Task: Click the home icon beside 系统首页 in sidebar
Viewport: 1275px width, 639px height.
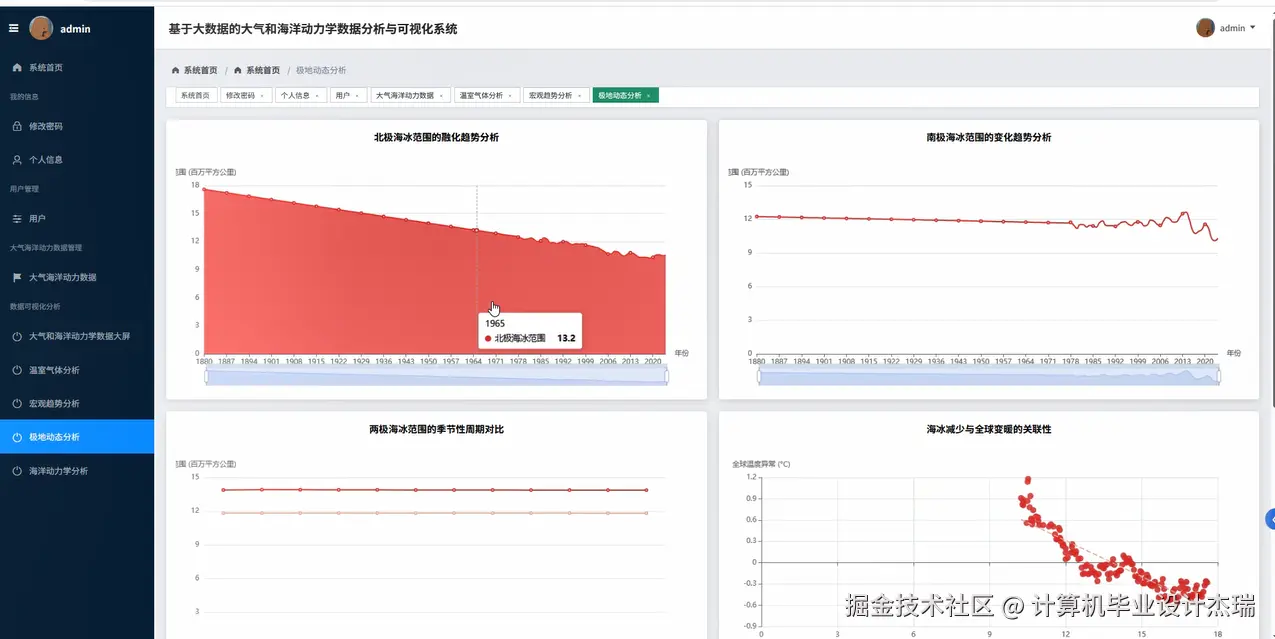Action: [x=17, y=67]
